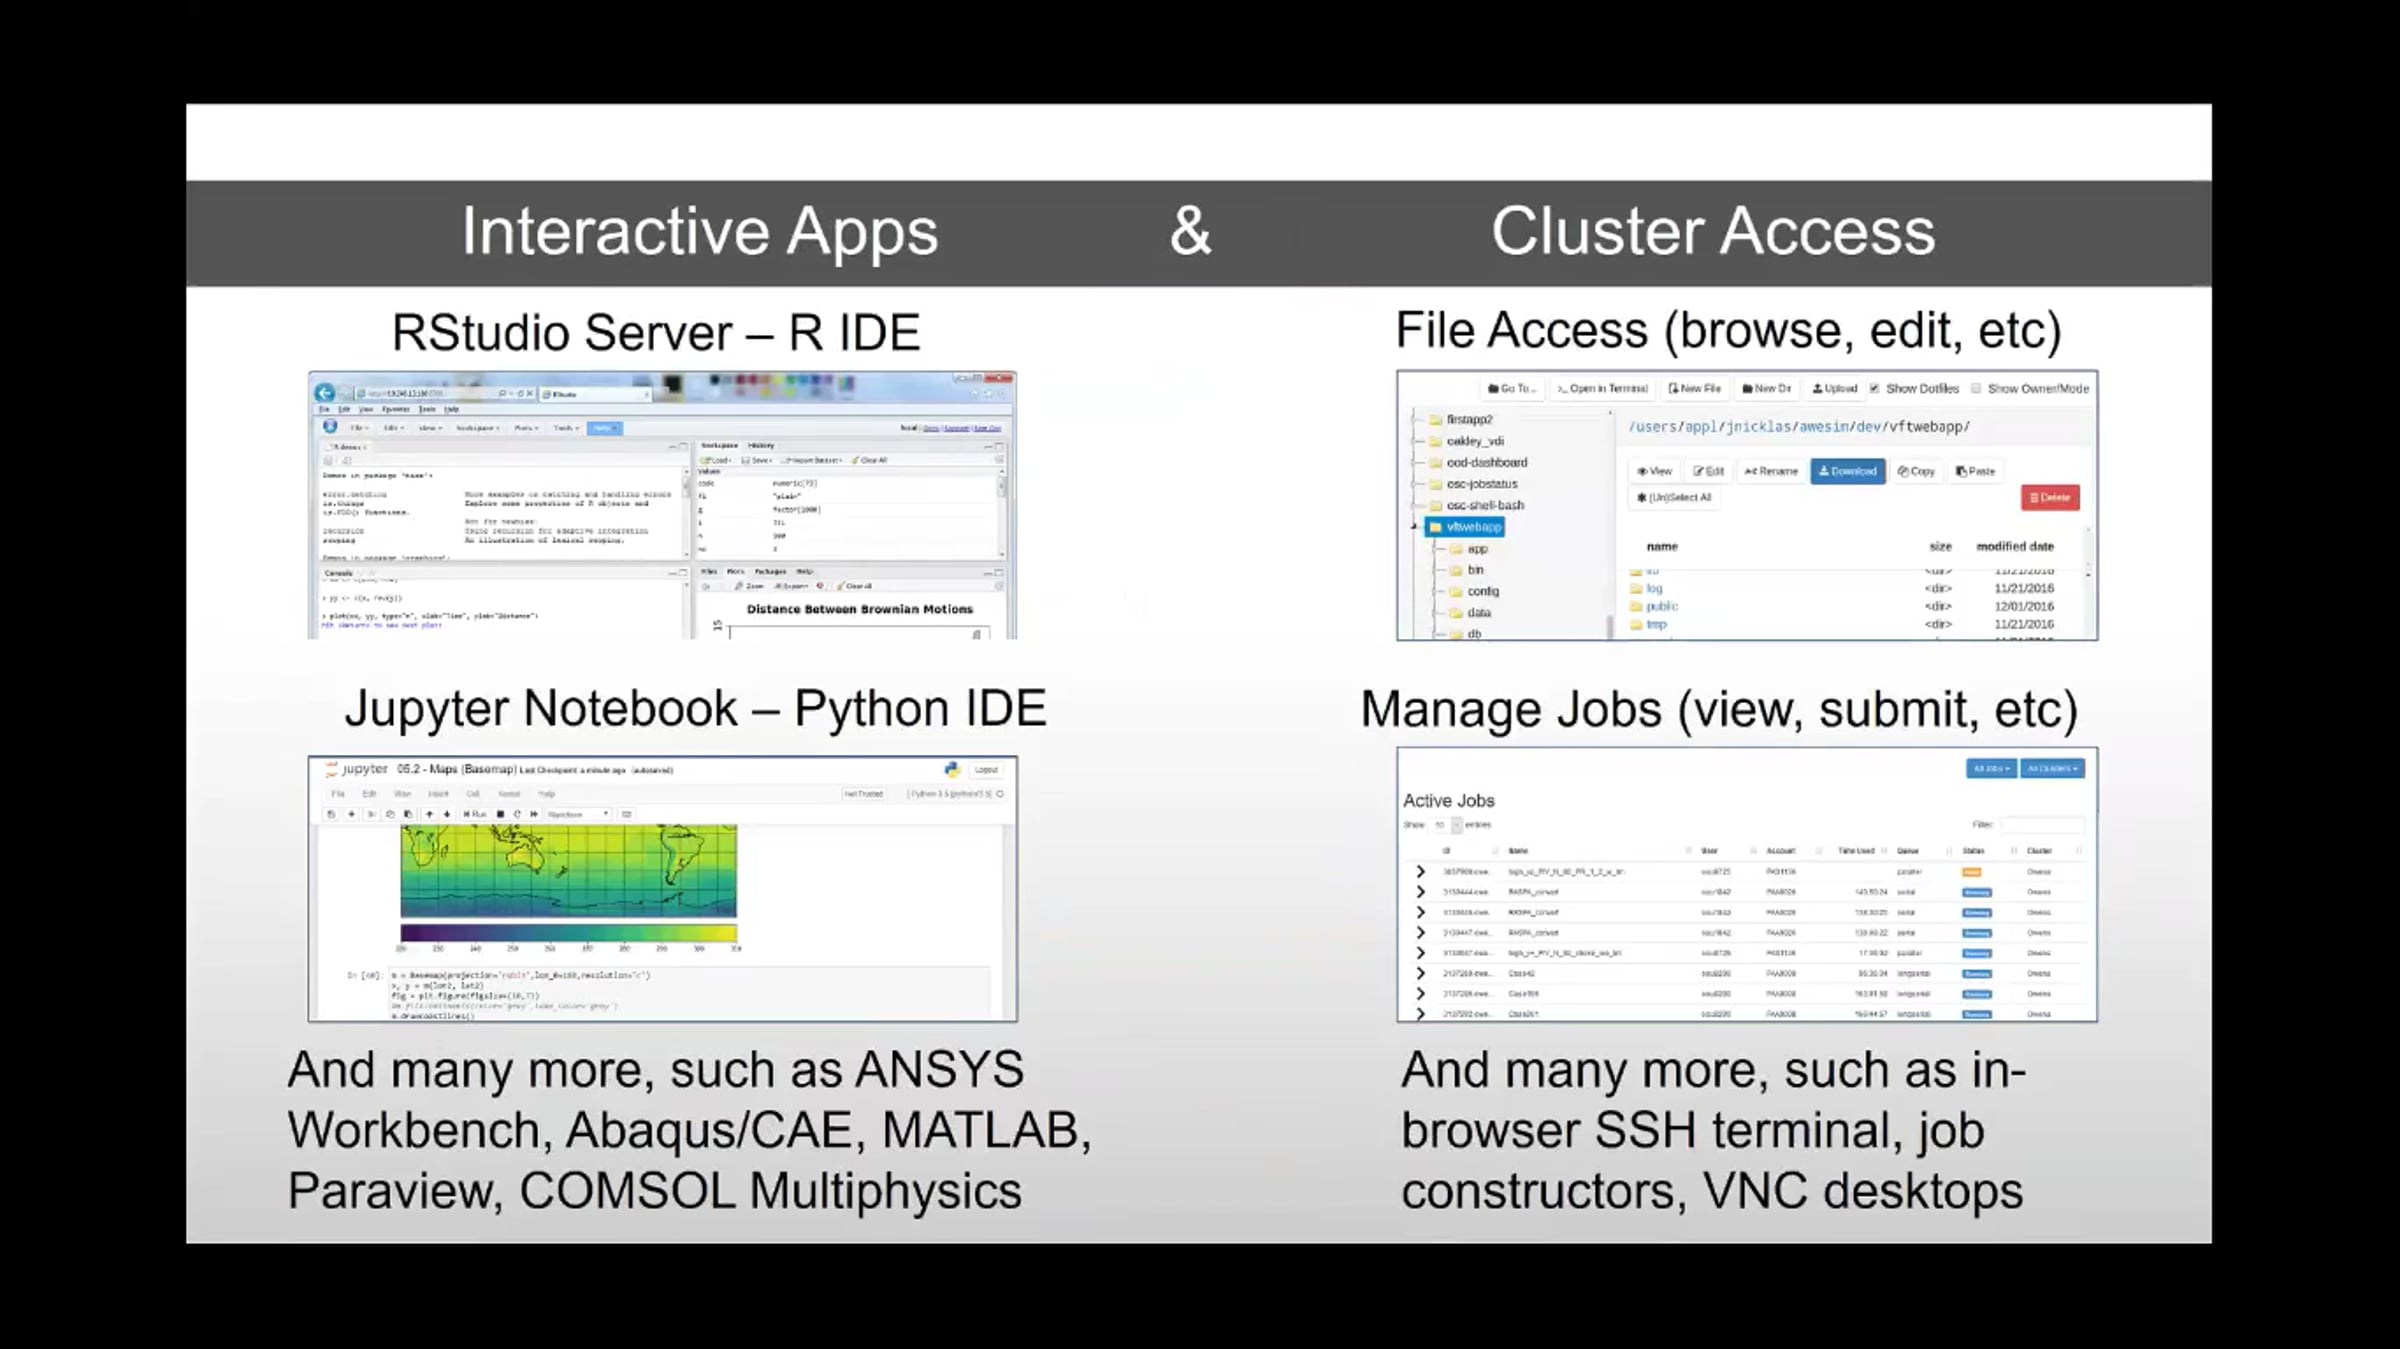Viewport: 2400px width, 1349px height.
Task: Sort files by the modified date header
Action: click(2015, 547)
